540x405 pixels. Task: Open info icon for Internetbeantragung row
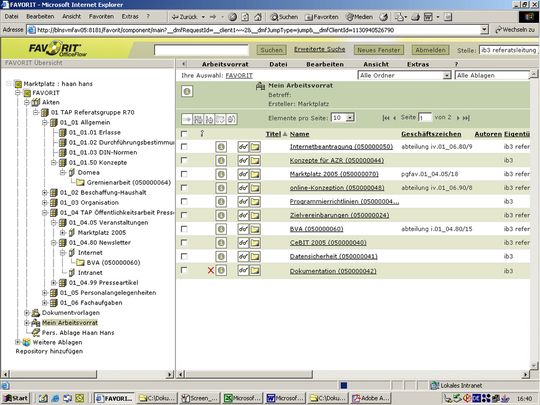click(x=221, y=147)
